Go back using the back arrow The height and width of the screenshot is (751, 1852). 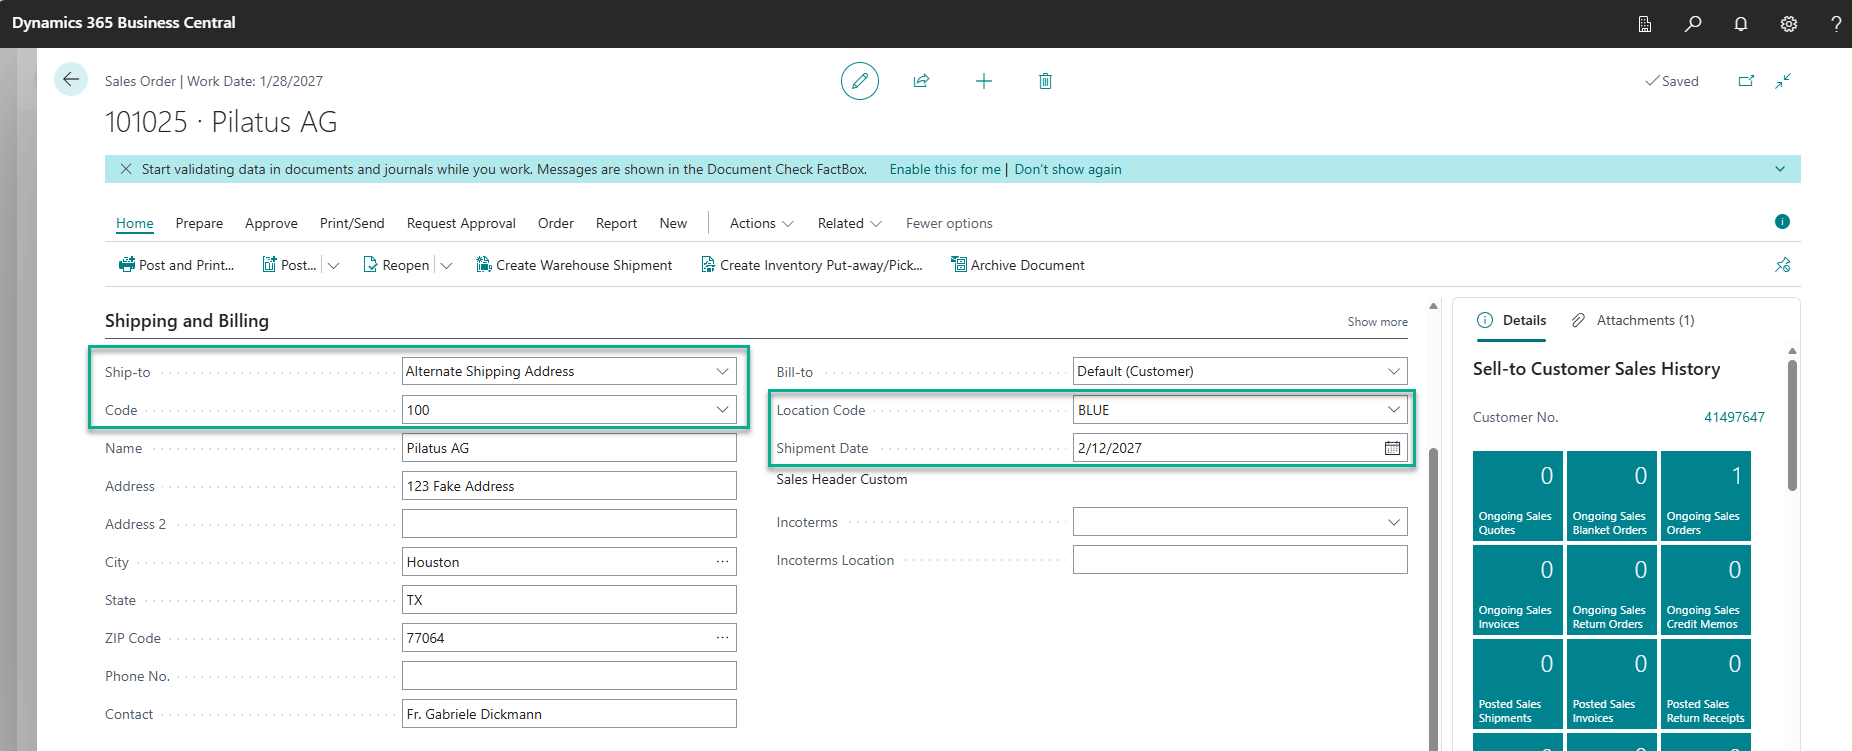point(71,79)
